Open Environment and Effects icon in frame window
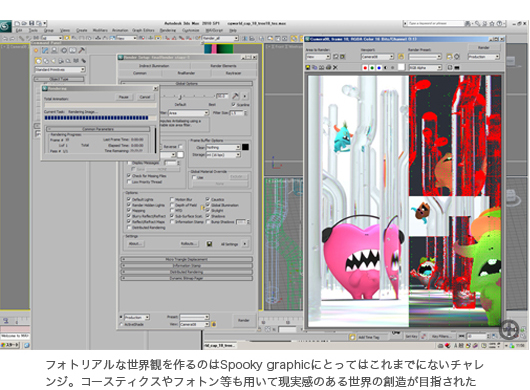Screen dimensions: 530x390 (457, 56)
